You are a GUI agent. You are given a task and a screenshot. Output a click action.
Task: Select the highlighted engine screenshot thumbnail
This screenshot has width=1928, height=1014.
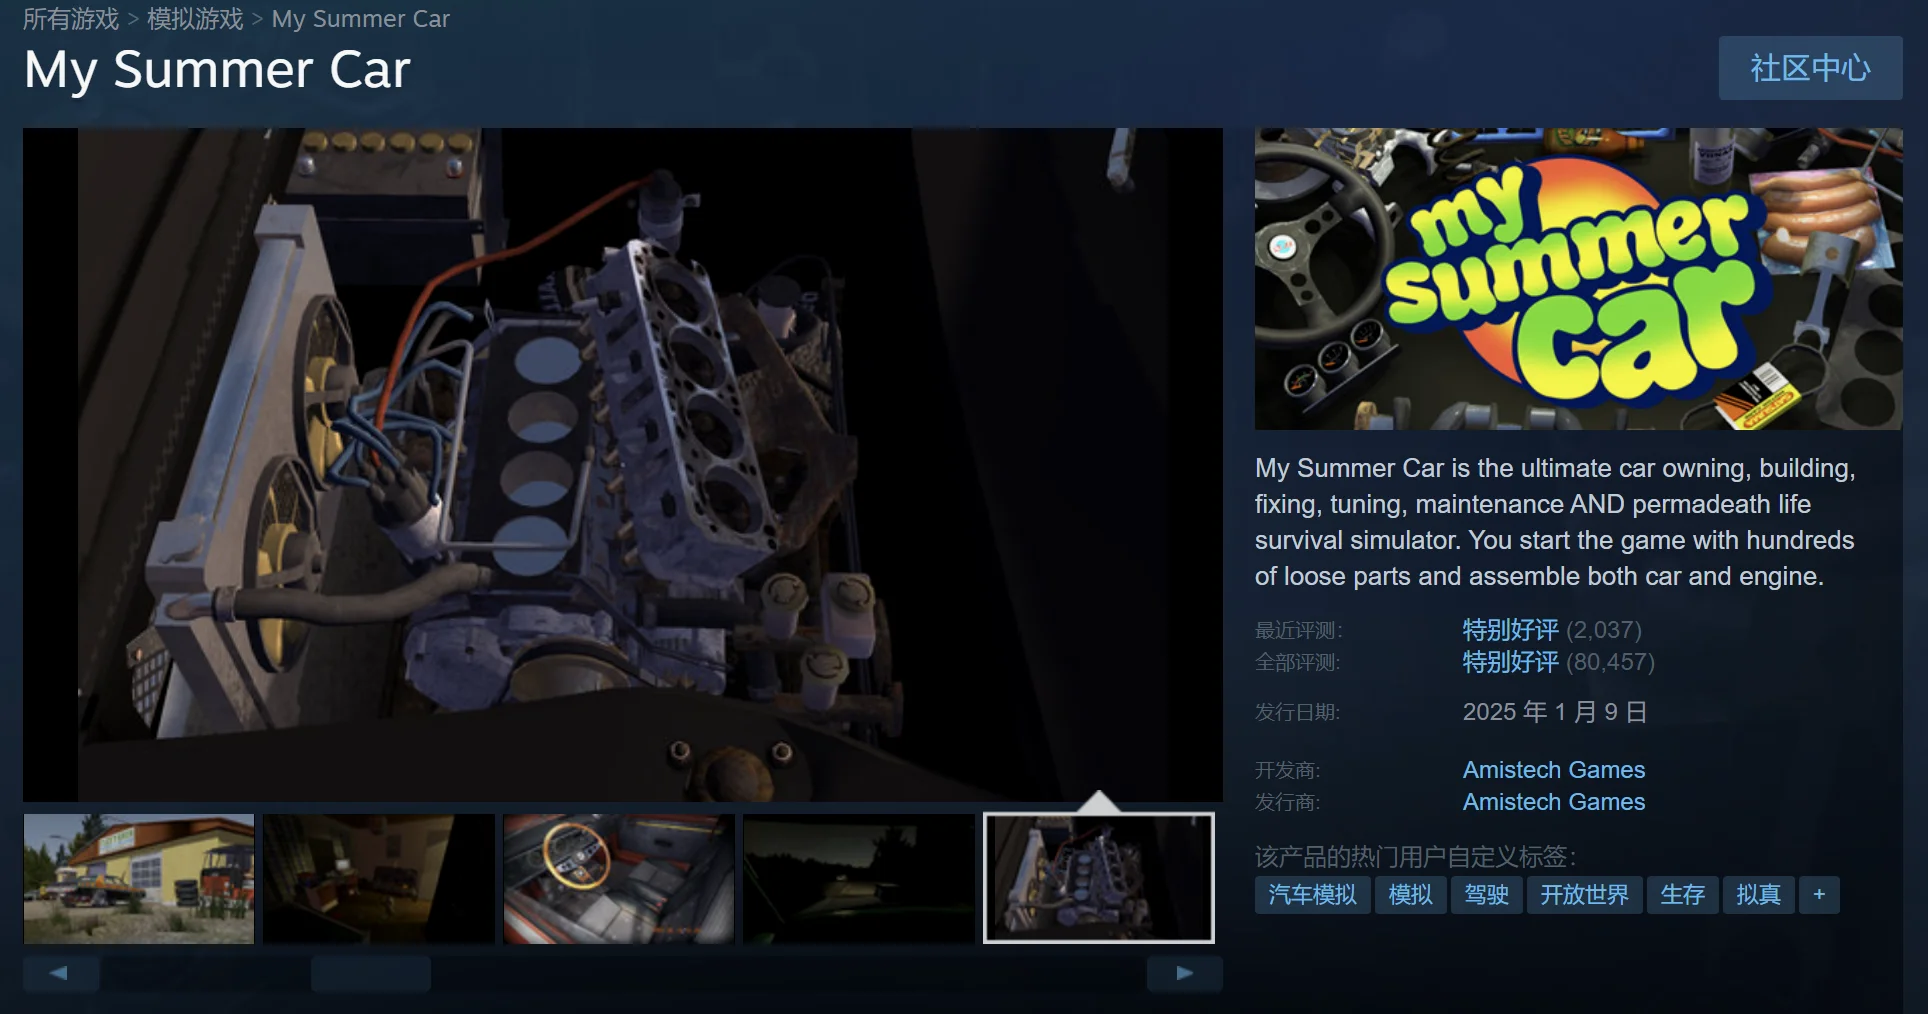pyautogui.click(x=1099, y=879)
